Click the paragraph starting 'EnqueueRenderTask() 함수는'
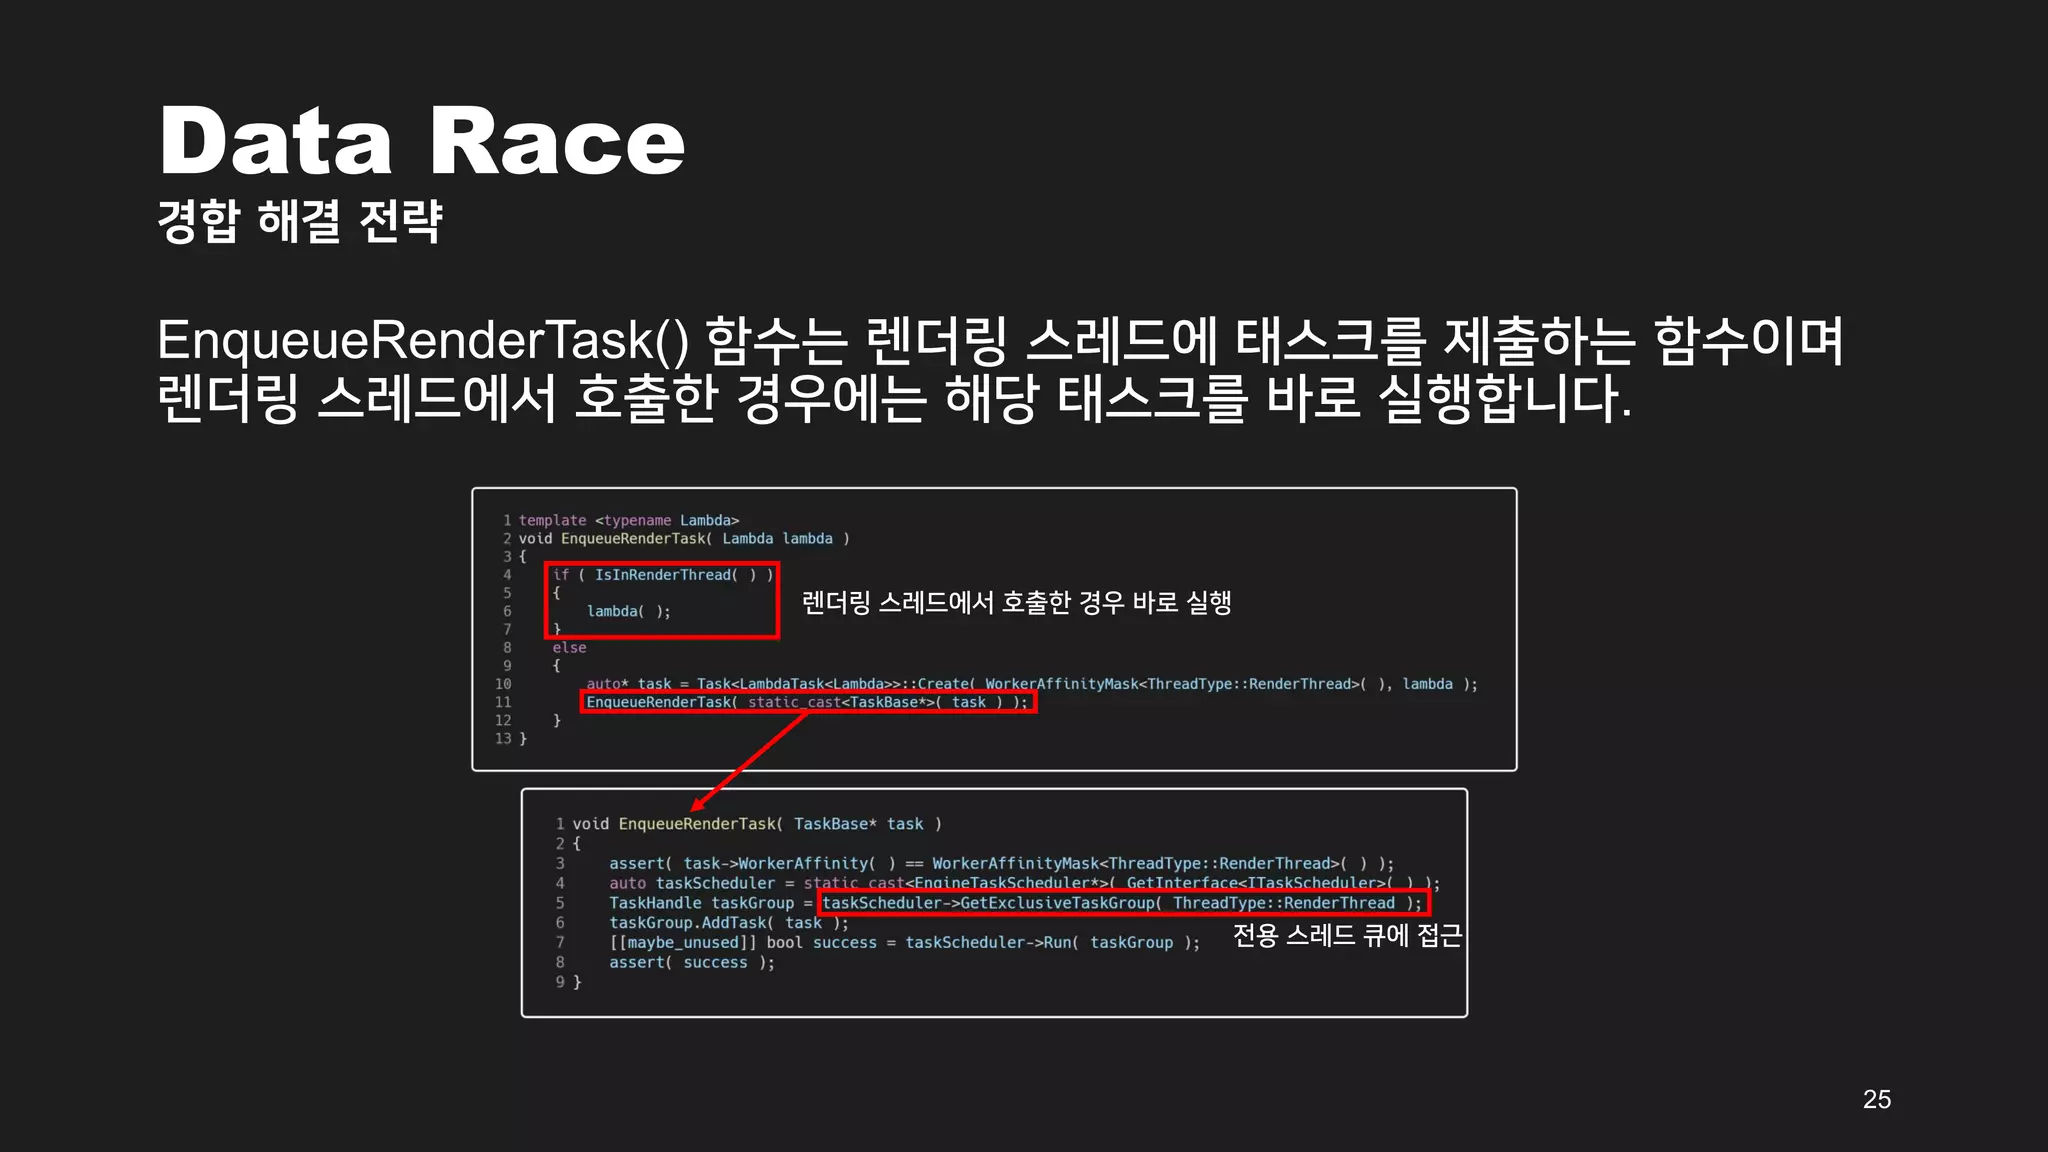 tap(1000, 369)
